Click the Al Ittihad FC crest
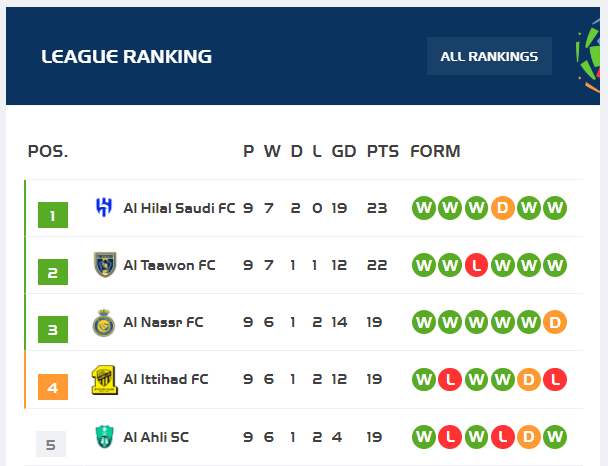This screenshot has height=466, width=608. 105,380
